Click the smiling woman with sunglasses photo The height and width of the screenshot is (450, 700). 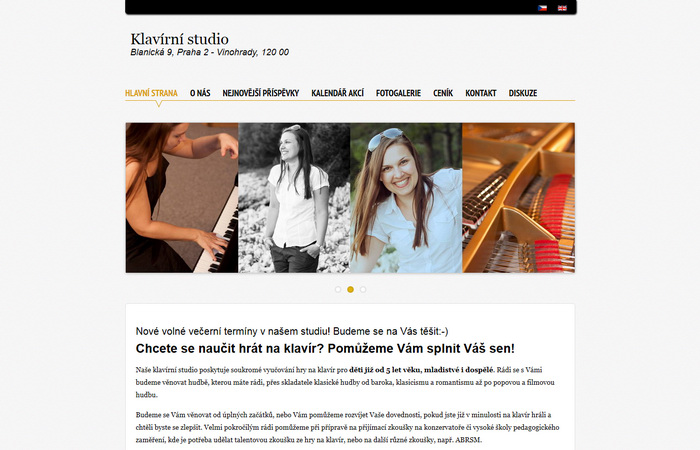(x=406, y=198)
